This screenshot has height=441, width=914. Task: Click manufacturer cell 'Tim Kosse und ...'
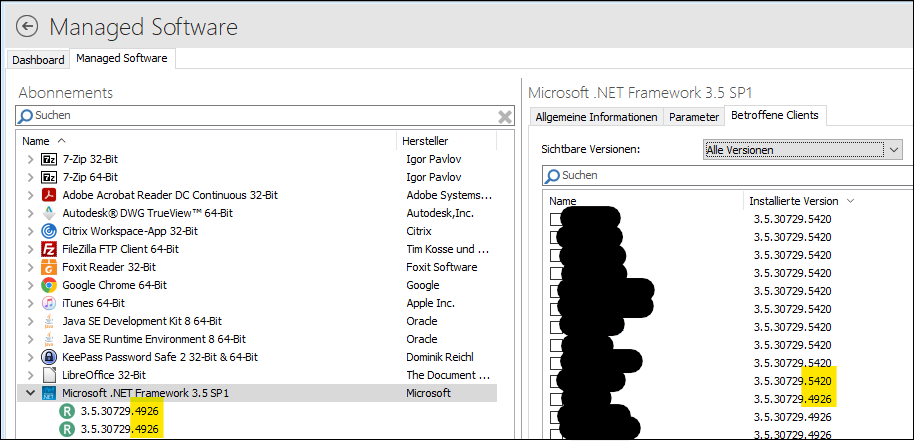coord(448,249)
